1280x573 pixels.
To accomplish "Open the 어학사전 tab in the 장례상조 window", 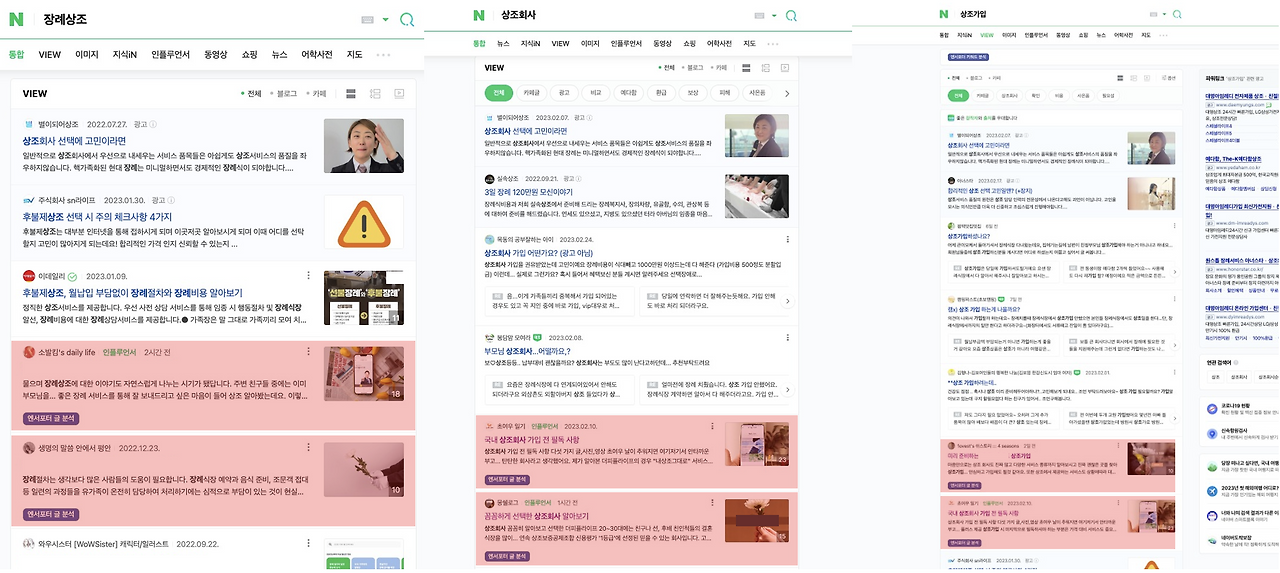I will click(317, 55).
